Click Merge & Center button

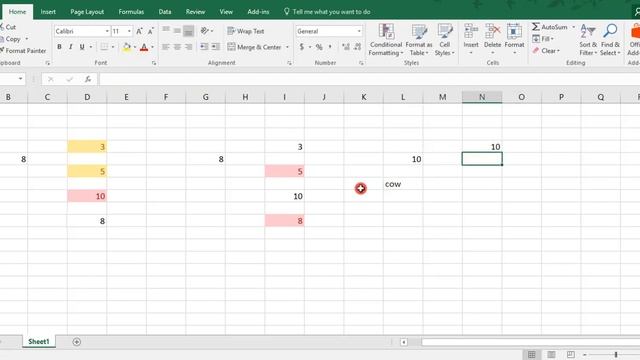[x=255, y=47]
